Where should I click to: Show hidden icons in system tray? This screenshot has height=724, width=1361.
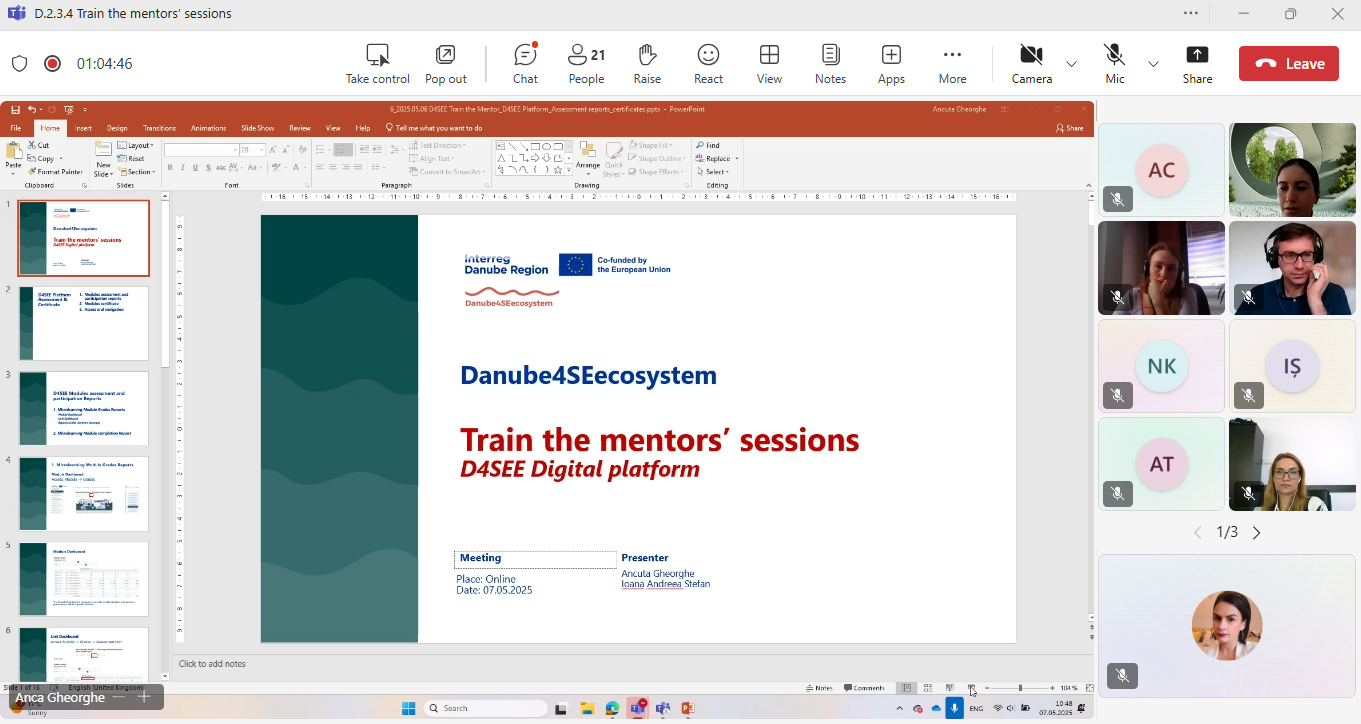point(899,708)
